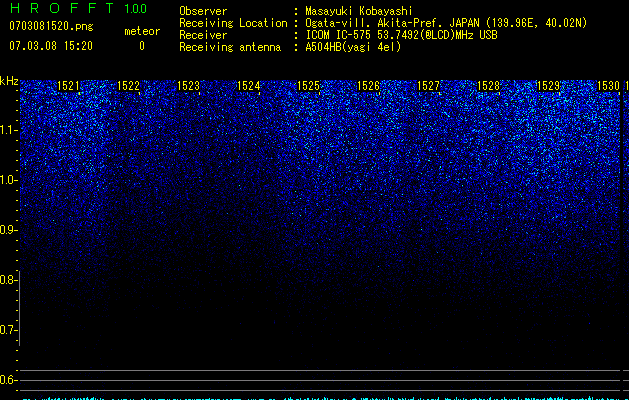629x400 pixels.
Task: Click the 1529 time marker
Action: [548, 86]
